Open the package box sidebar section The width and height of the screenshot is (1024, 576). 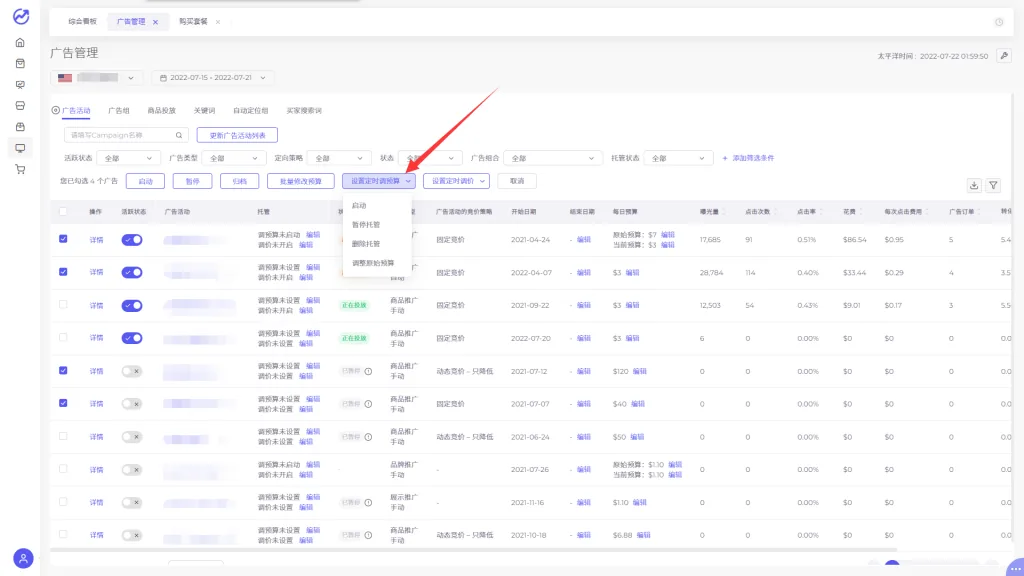coord(20,127)
